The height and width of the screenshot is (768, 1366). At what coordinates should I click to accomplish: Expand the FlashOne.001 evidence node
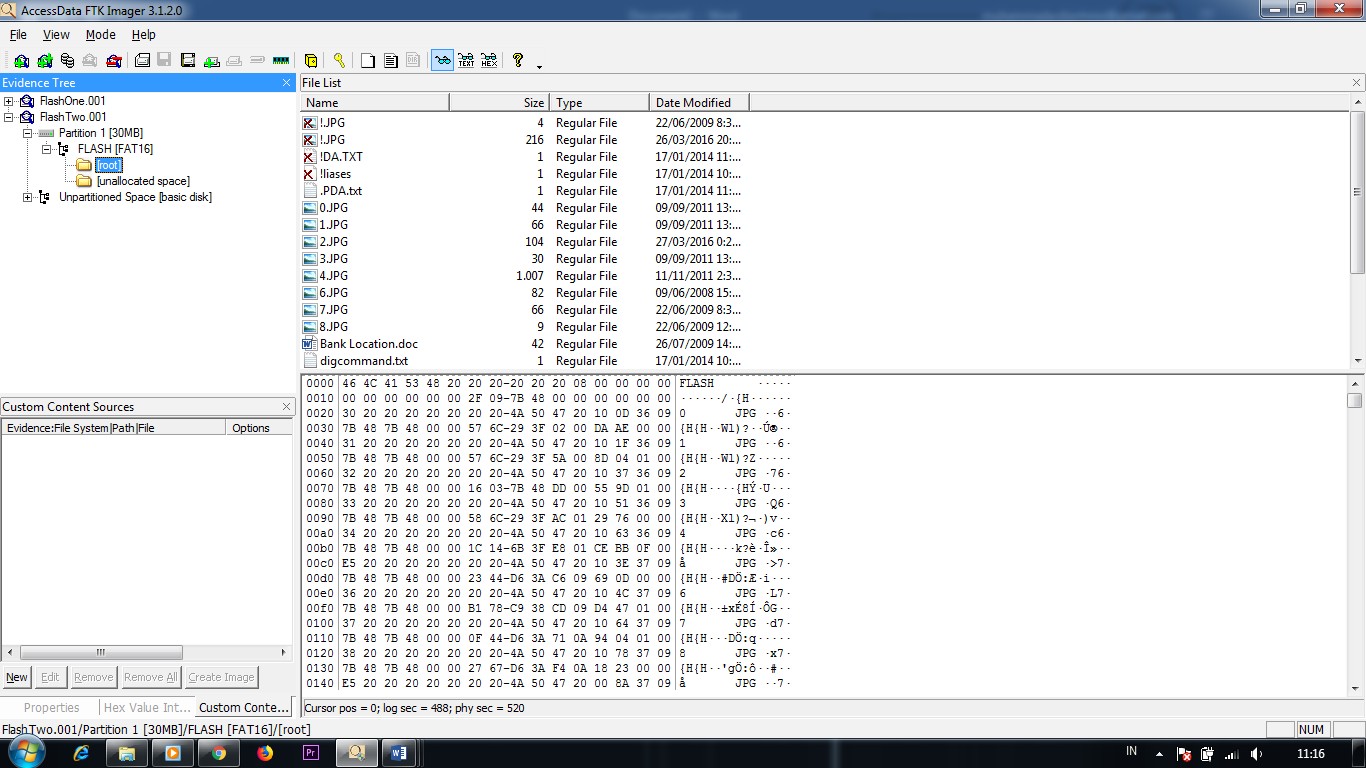(9, 101)
